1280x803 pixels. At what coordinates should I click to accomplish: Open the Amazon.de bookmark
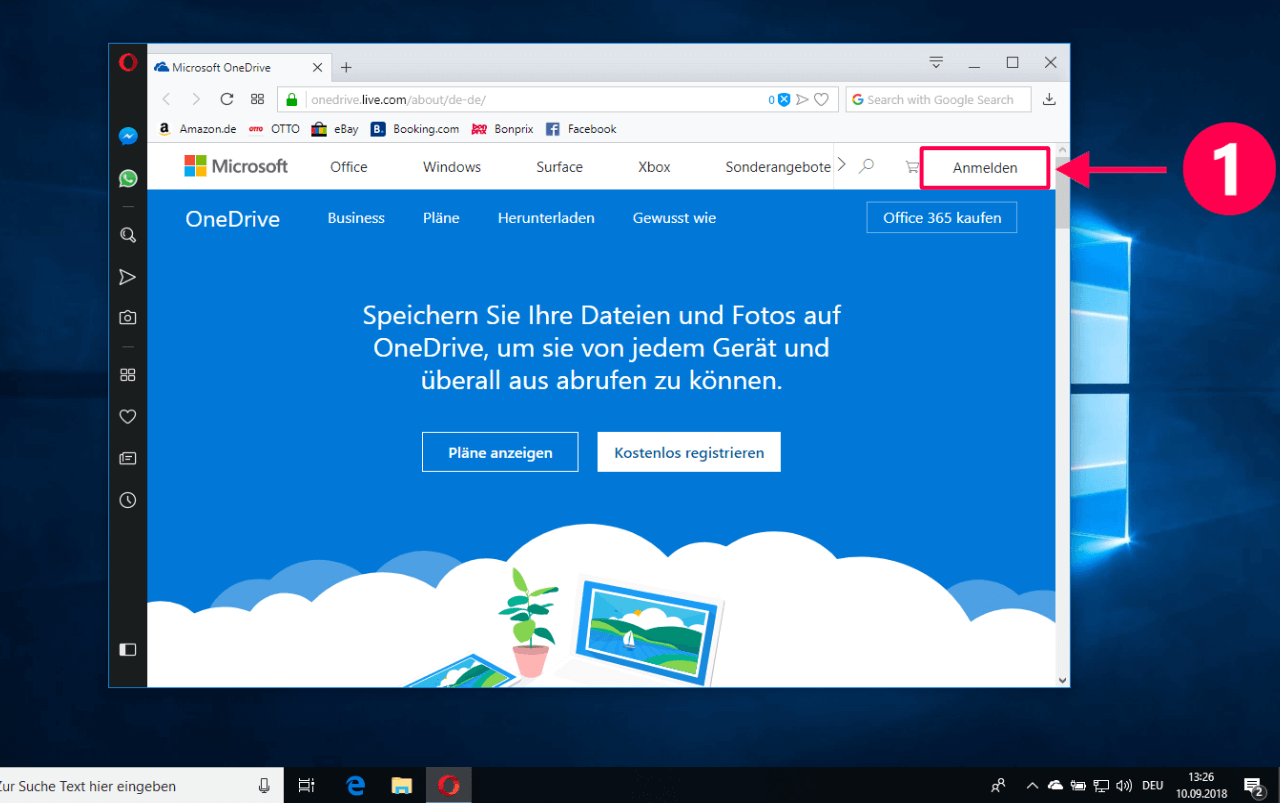tap(198, 129)
